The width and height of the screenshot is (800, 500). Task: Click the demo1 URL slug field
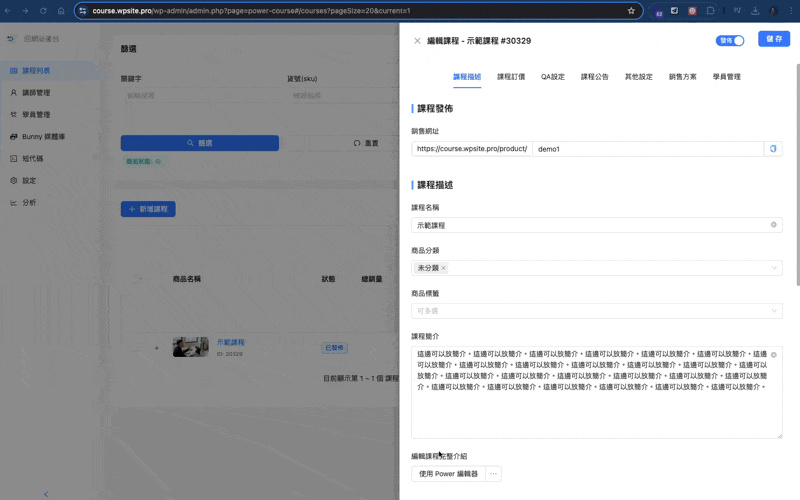pos(646,149)
